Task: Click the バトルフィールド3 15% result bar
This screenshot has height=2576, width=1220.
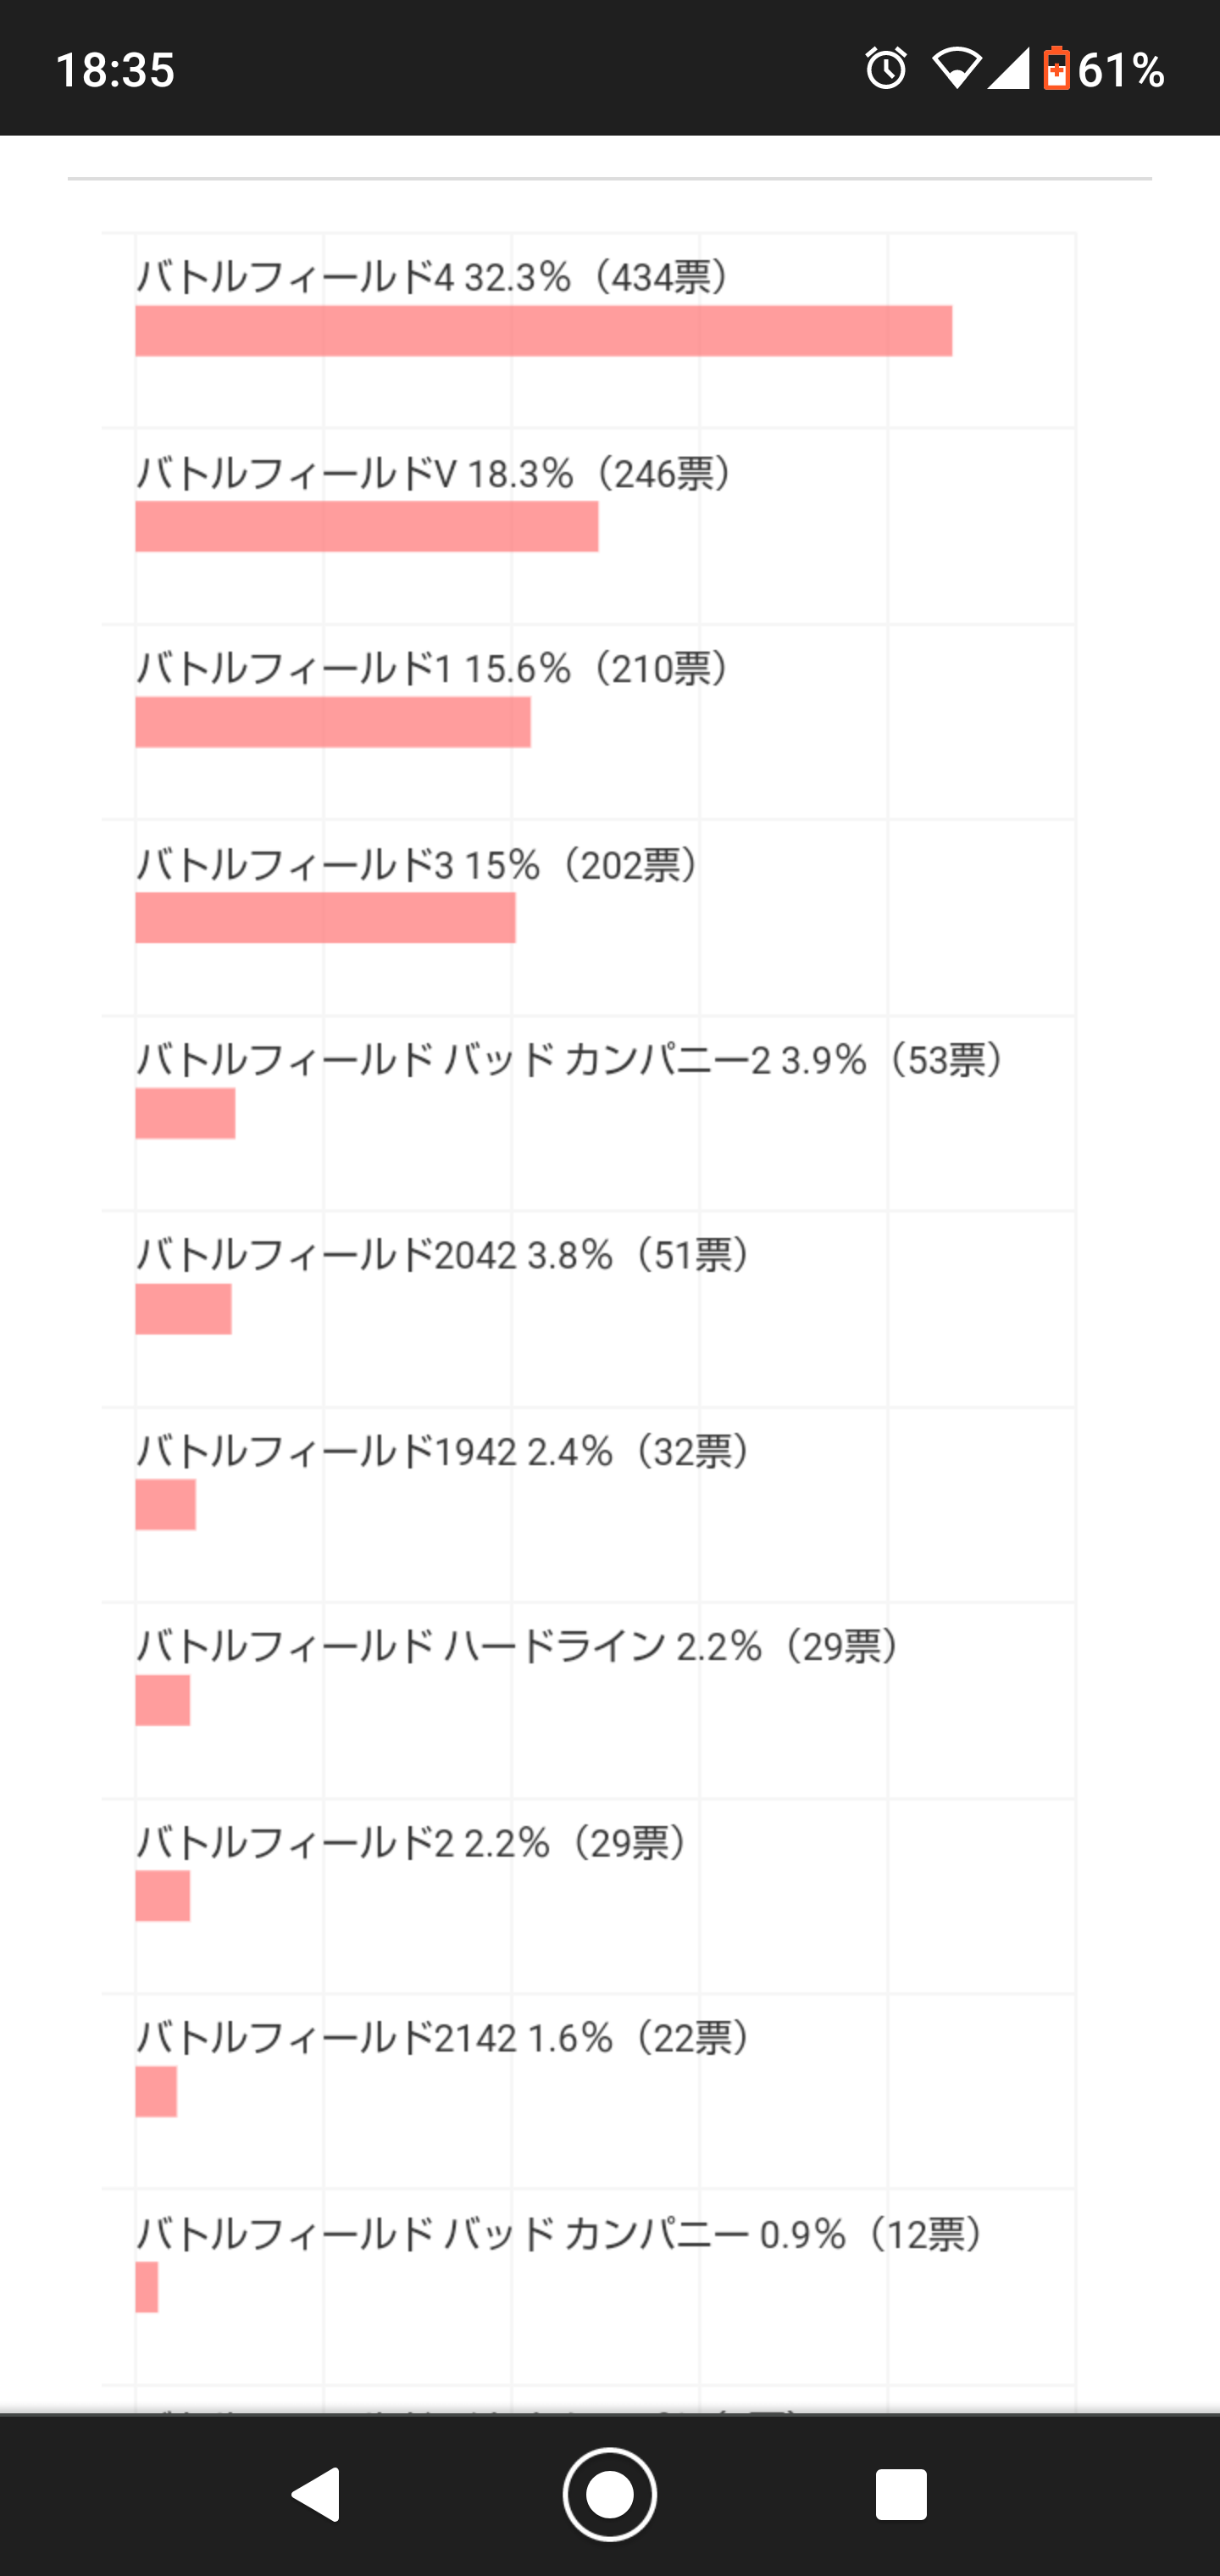Action: coord(325,918)
